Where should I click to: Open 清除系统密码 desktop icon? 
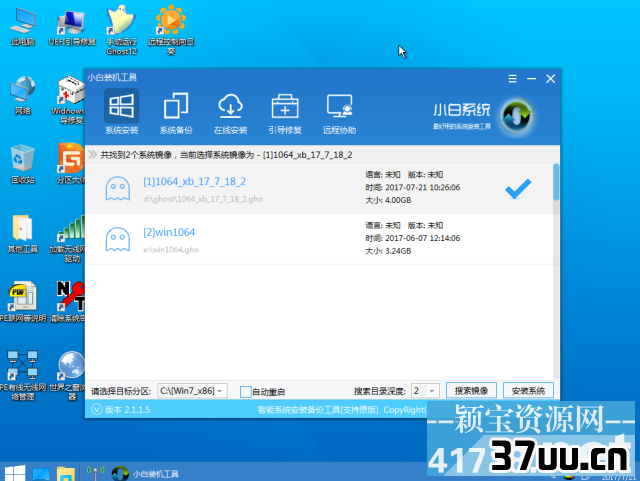[x=69, y=302]
